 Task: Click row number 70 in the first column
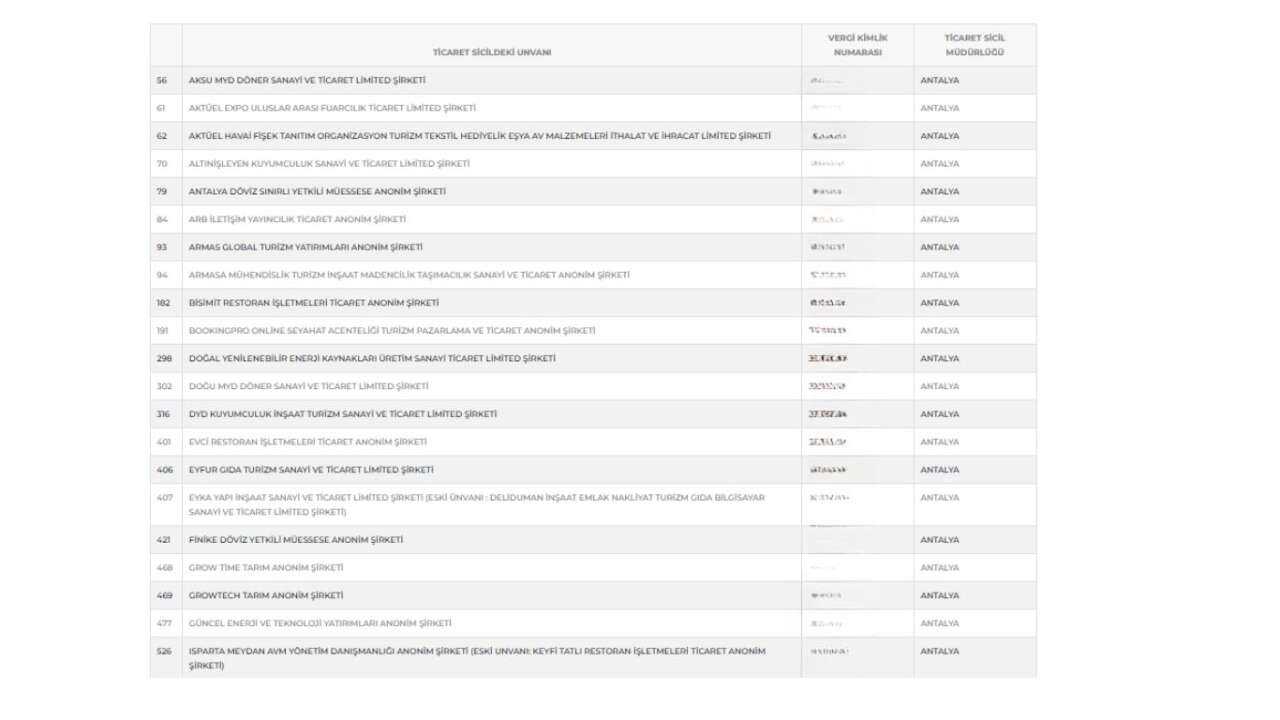coord(162,164)
